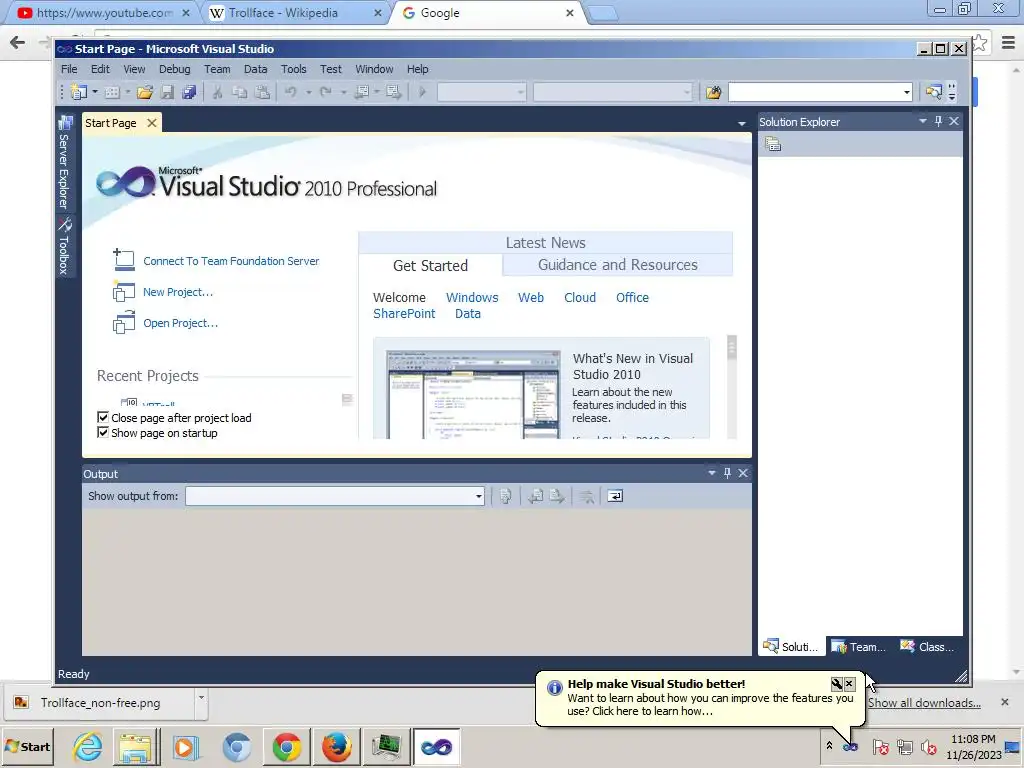
Task: Pin the Output panel
Action: (728, 473)
